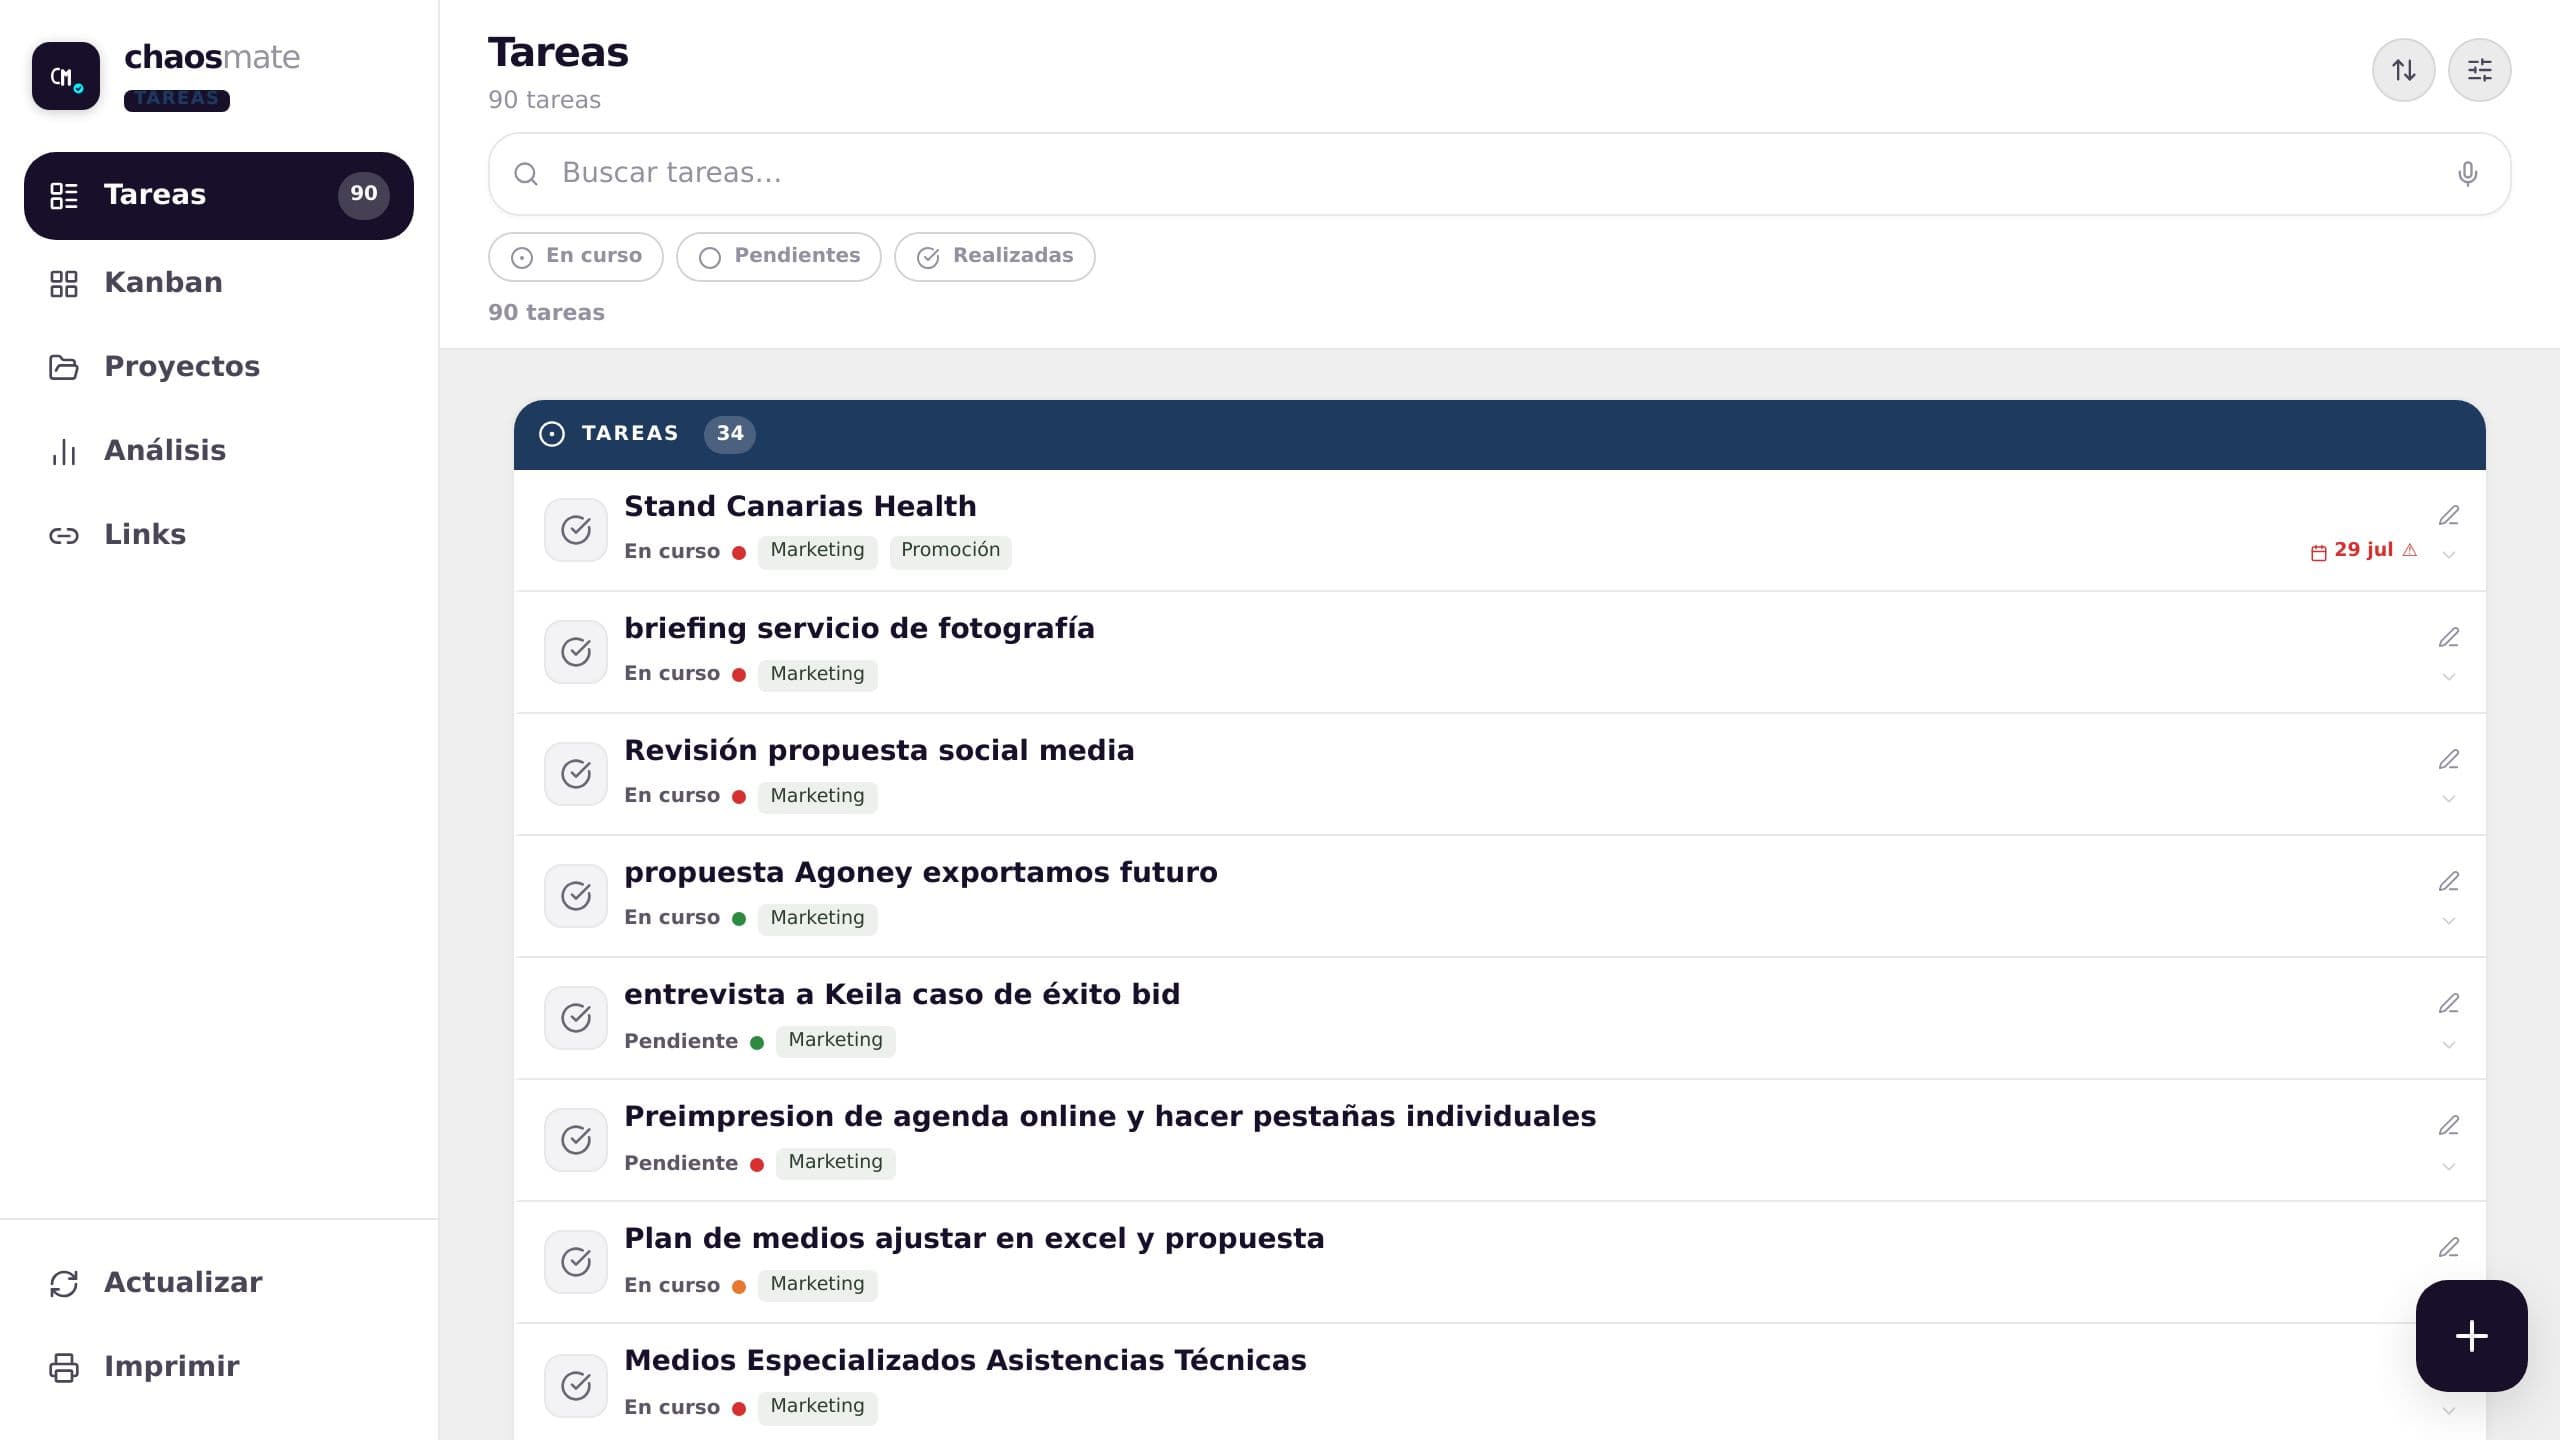Edit entrevista a Keila task
The height and width of the screenshot is (1440, 2560).
pyautogui.click(x=2448, y=1004)
